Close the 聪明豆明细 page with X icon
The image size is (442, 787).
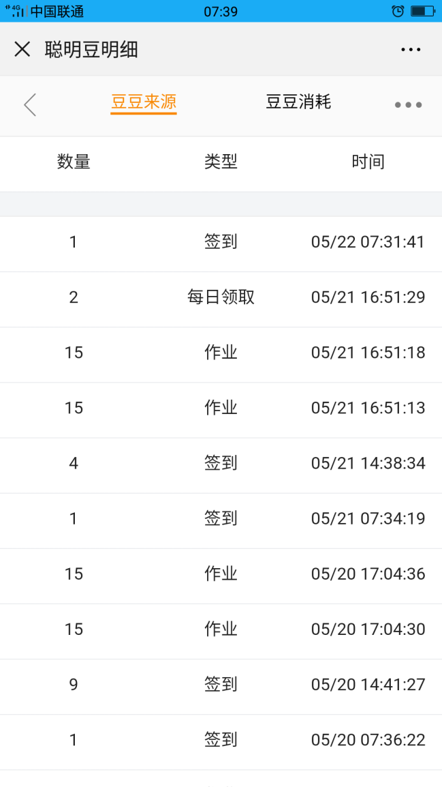[x=23, y=49]
